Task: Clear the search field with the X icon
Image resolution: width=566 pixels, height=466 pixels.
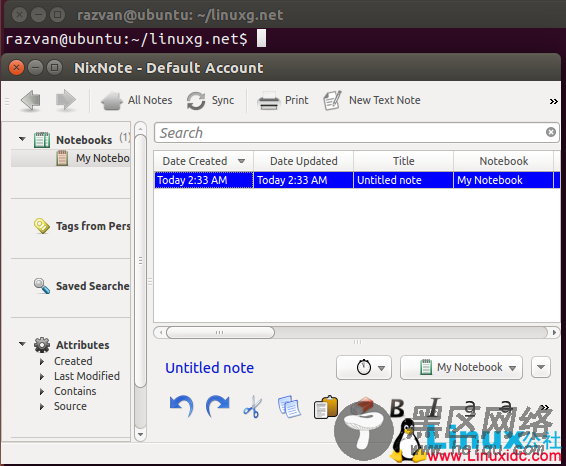Action: click(550, 132)
